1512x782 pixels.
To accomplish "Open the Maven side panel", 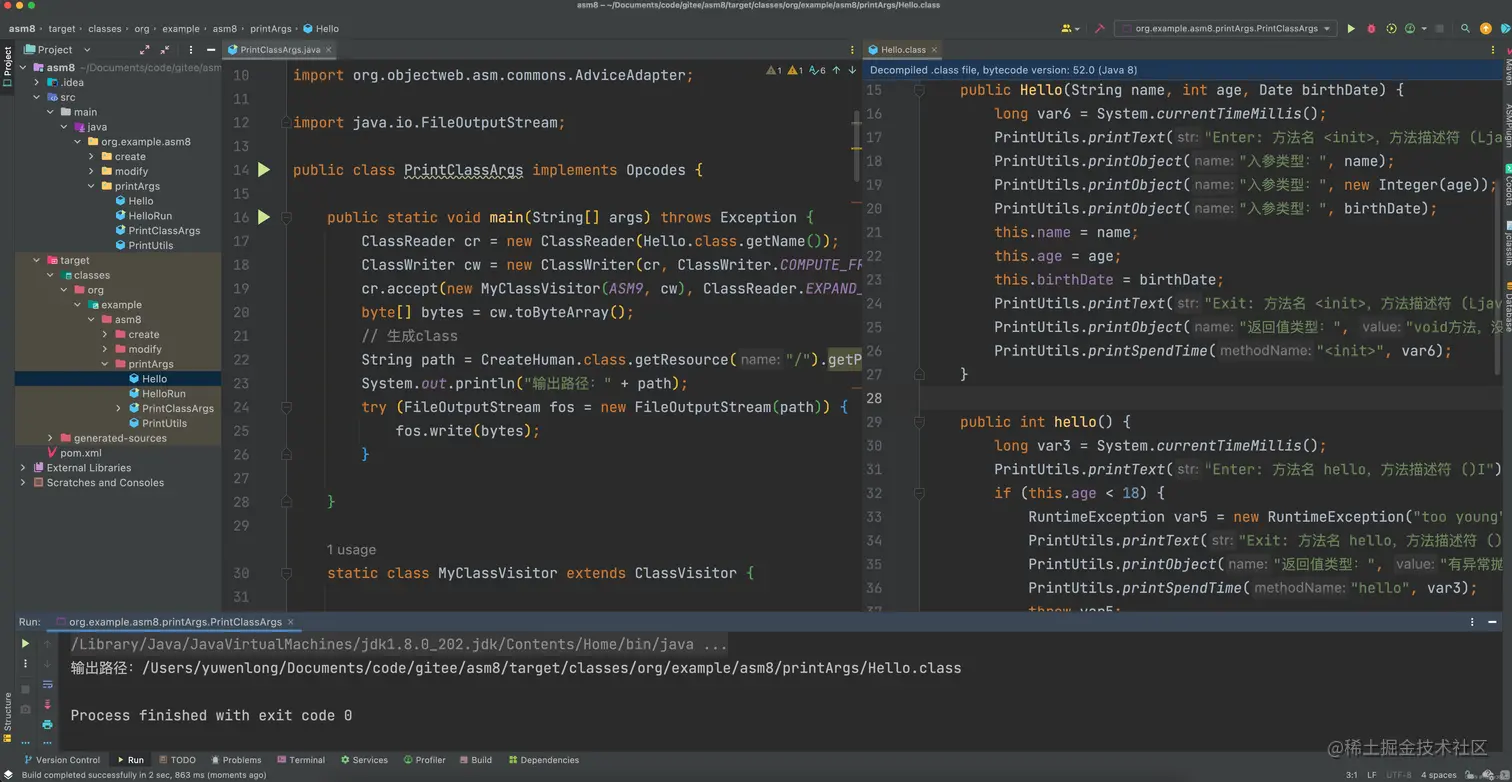I will pyautogui.click(x=1506, y=68).
